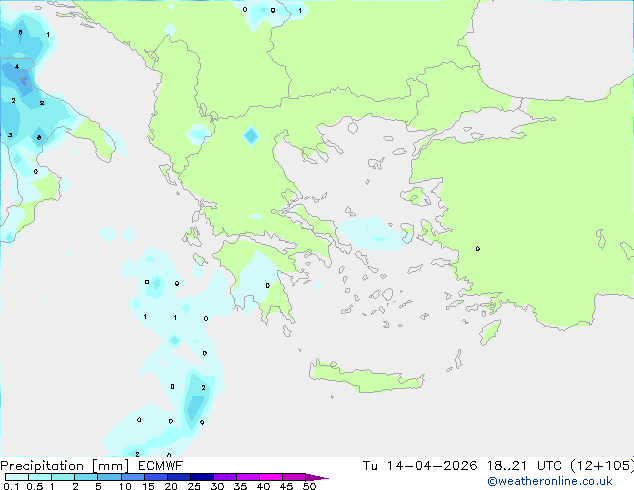Click the 45–50 mm magenta legend swatch
Image resolution: width=634 pixels, height=490 pixels.
tap(294, 477)
